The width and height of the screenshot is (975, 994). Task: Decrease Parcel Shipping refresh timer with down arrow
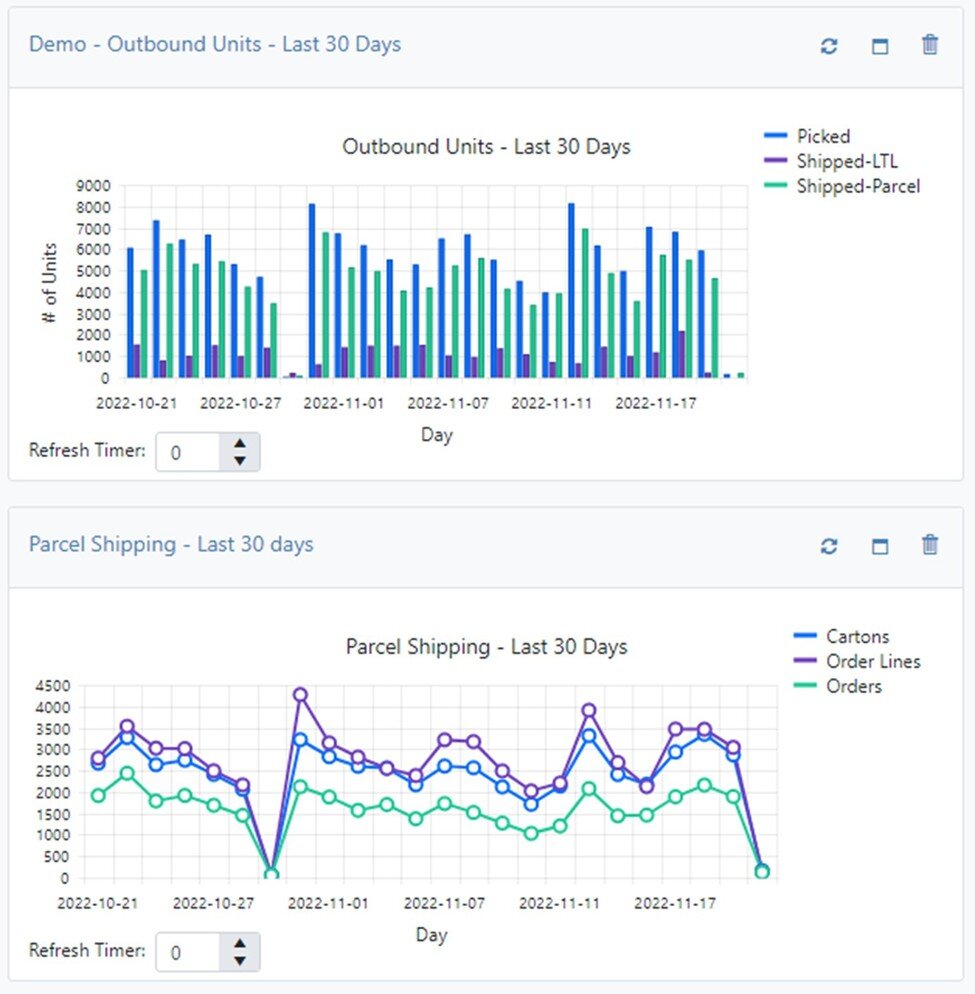coord(239,961)
